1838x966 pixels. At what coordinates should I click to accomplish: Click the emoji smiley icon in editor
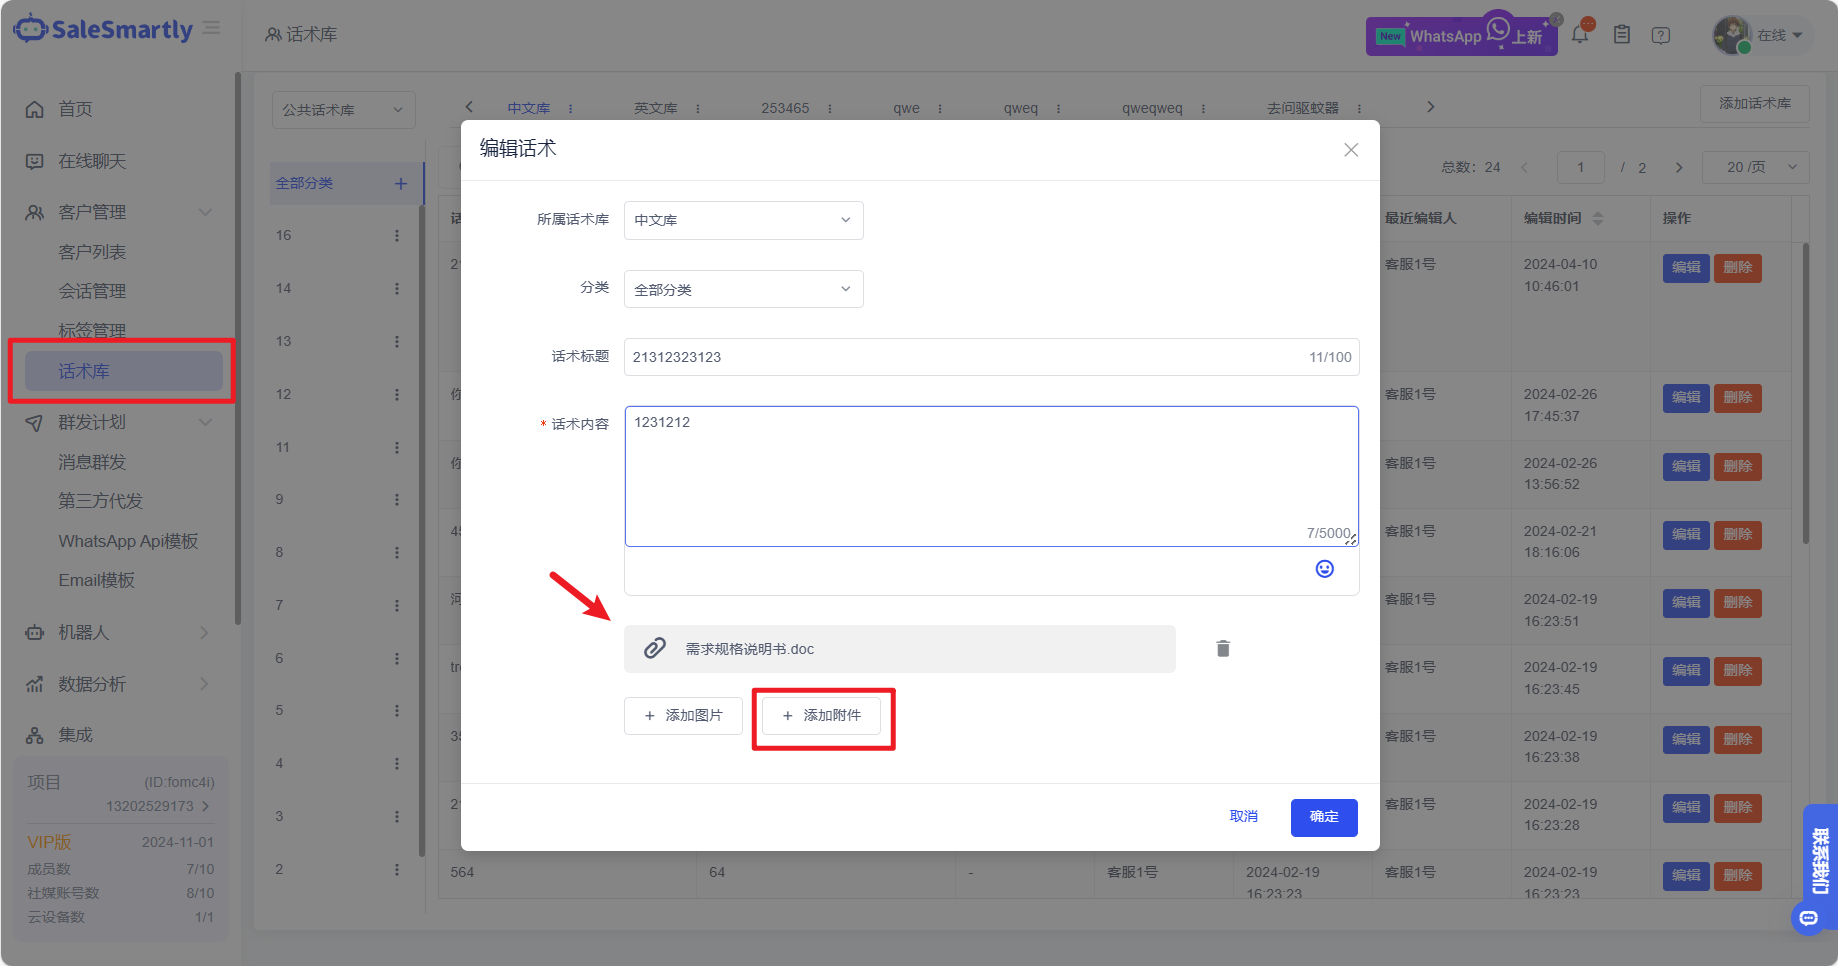click(x=1324, y=569)
